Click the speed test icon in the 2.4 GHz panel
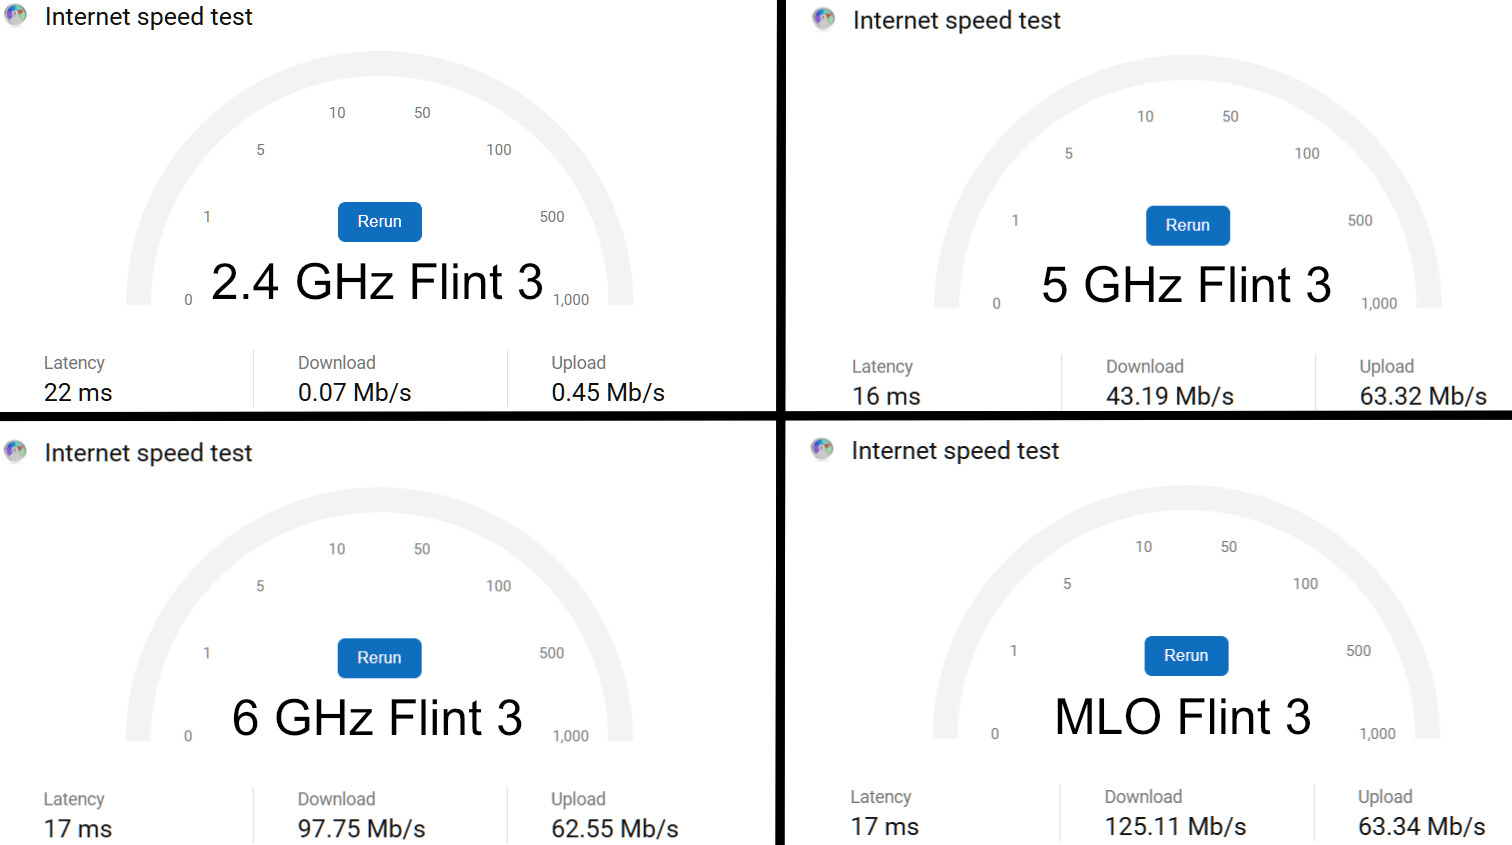This screenshot has width=1512, height=845. (16, 15)
